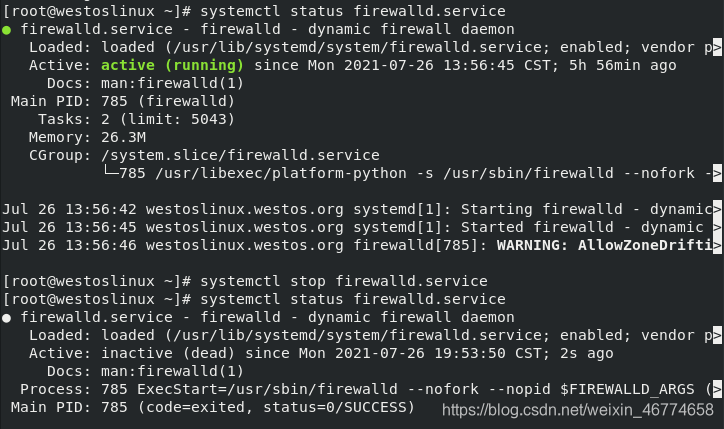Click the tree branch symbol before 785
The image size is (724, 429).
pyautogui.click(x=110, y=172)
